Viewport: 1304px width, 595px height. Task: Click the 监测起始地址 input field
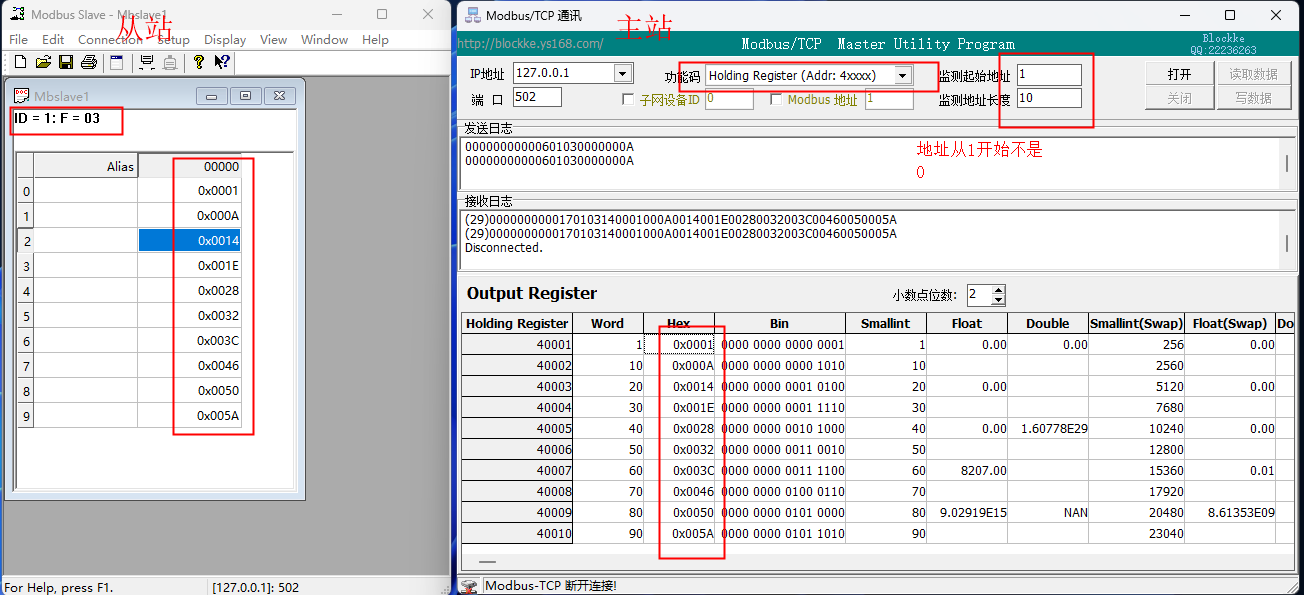(1049, 75)
